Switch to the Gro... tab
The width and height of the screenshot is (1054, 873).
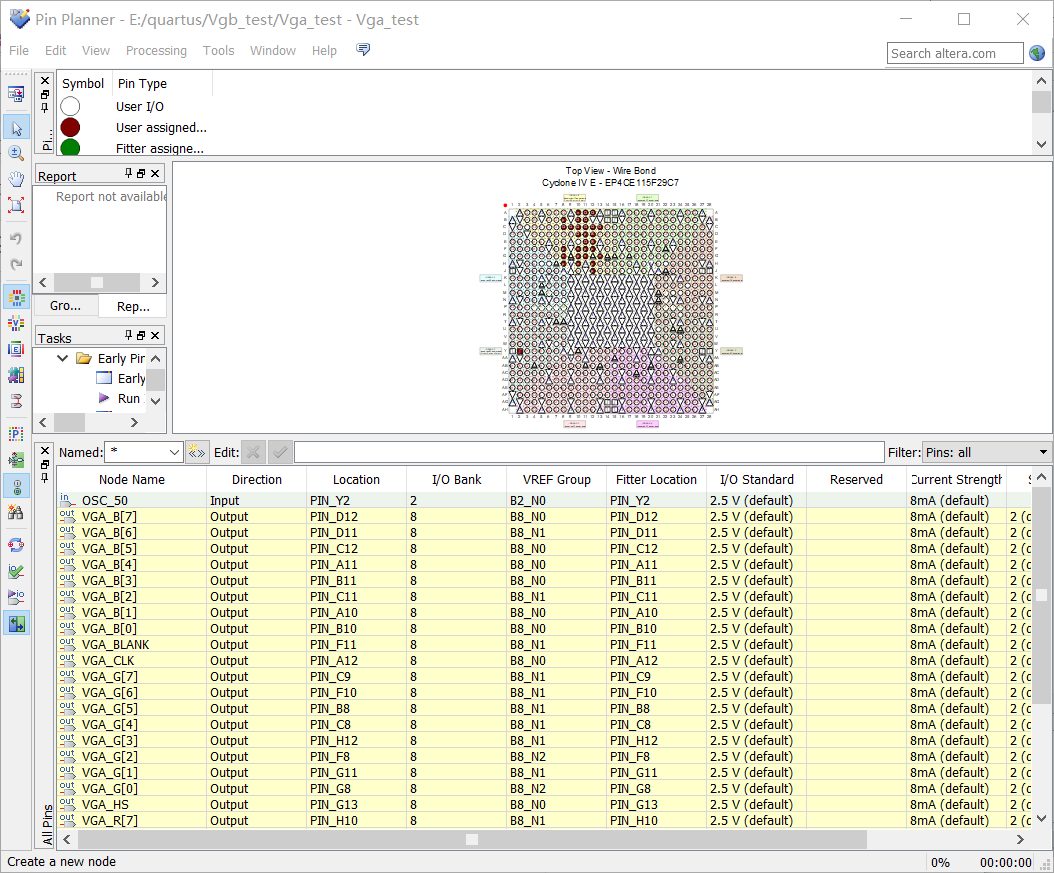click(65, 306)
